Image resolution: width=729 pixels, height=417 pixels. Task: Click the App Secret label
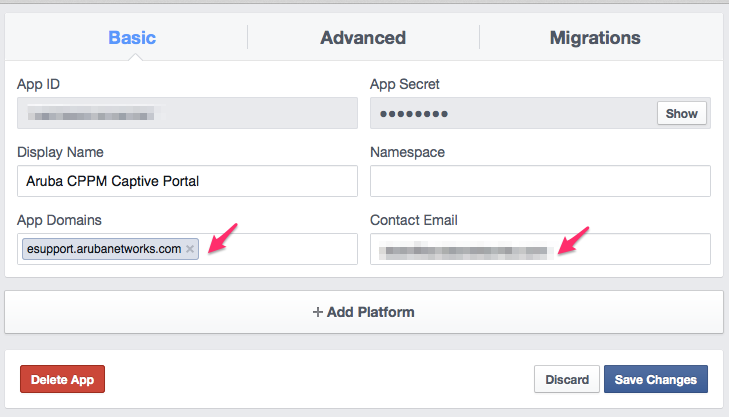404,84
